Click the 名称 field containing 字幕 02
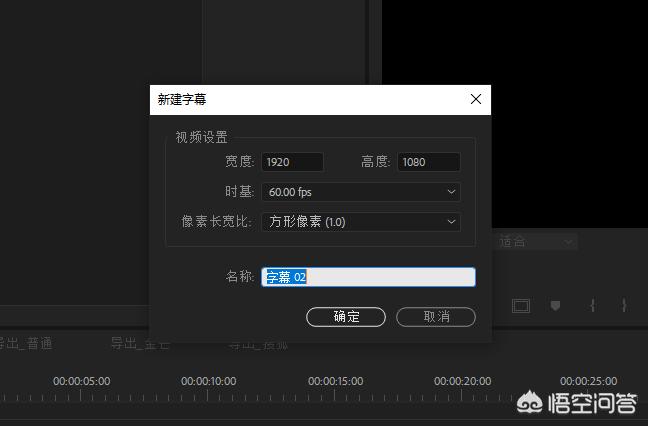Image resolution: width=648 pixels, height=426 pixels. pos(368,277)
